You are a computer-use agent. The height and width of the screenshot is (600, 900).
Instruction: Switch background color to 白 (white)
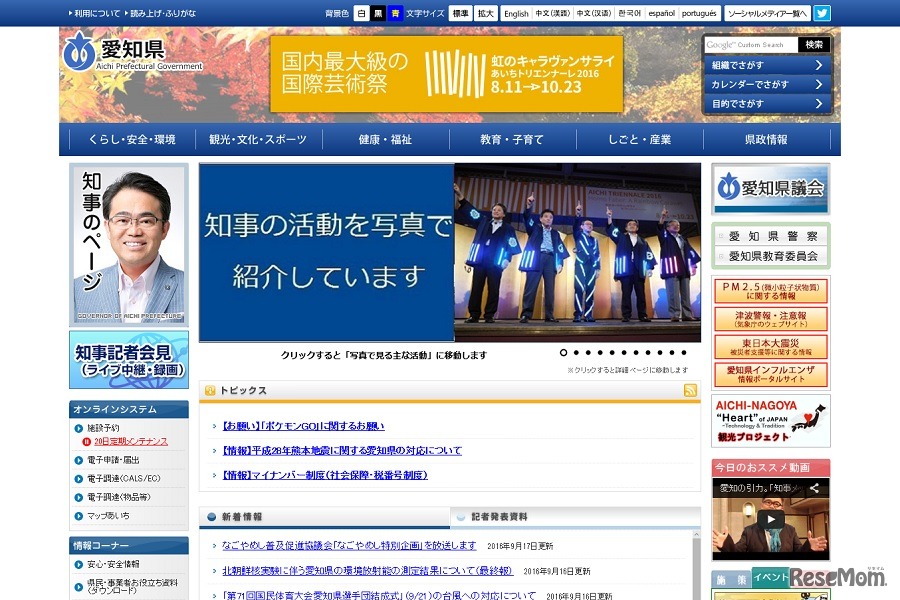pos(361,13)
